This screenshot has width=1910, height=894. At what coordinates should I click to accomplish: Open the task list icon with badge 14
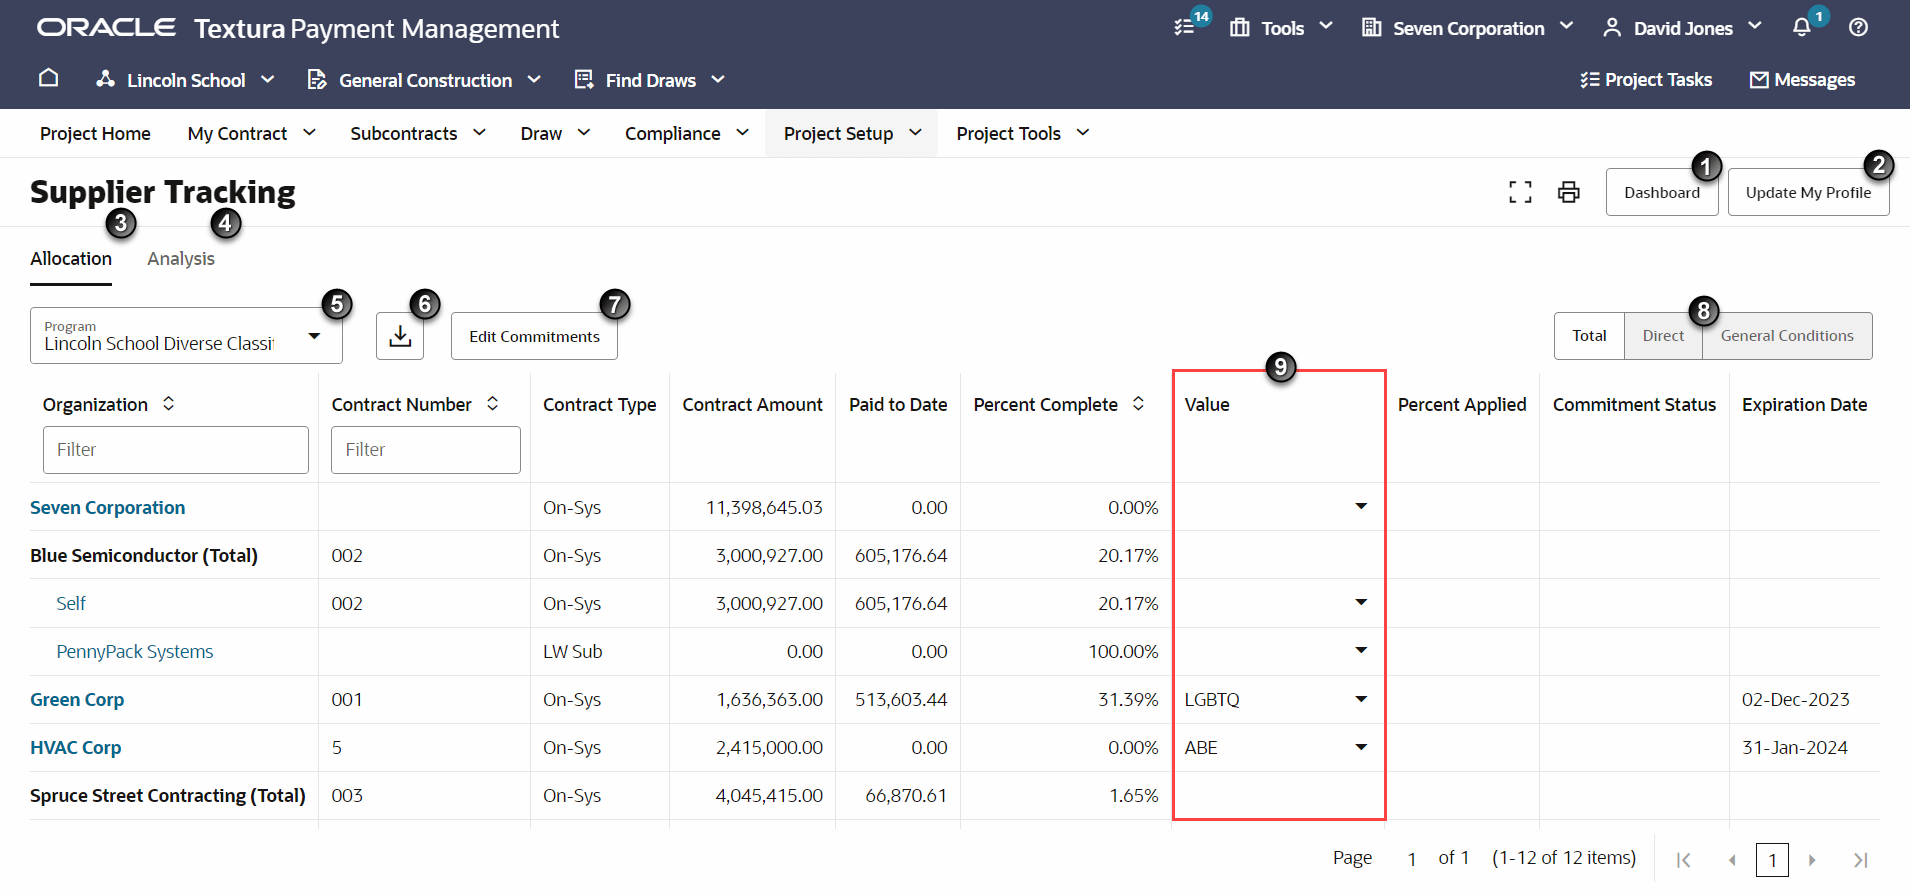pos(1186,27)
